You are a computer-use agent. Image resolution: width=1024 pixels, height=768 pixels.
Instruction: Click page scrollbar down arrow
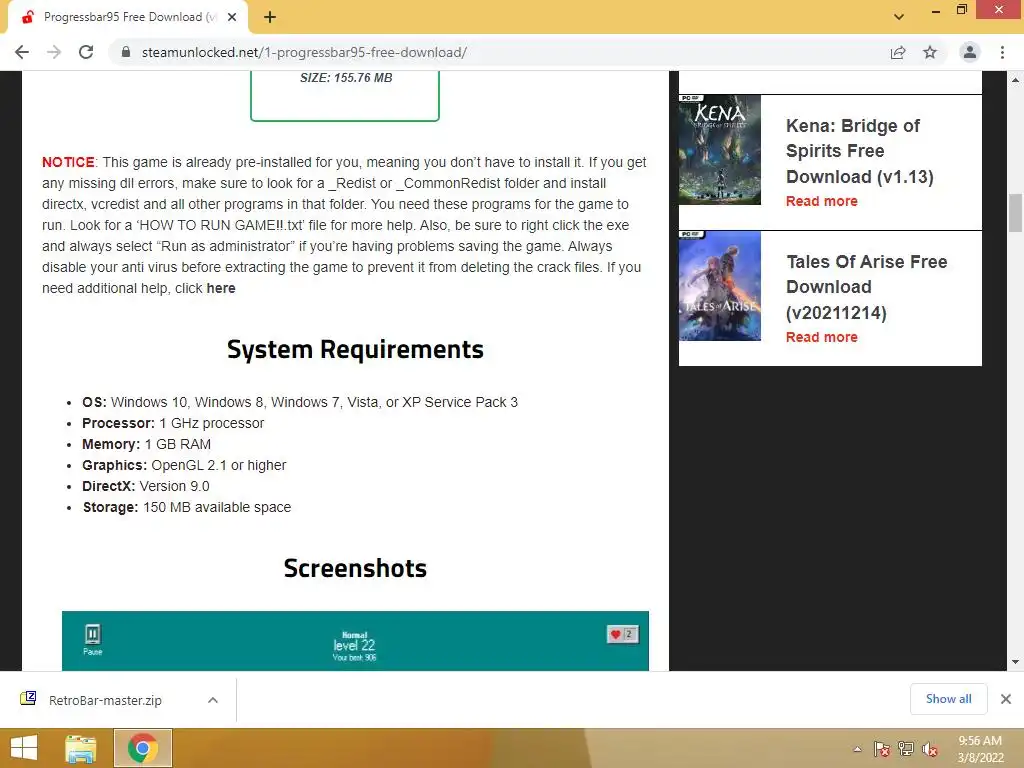[x=1016, y=662]
